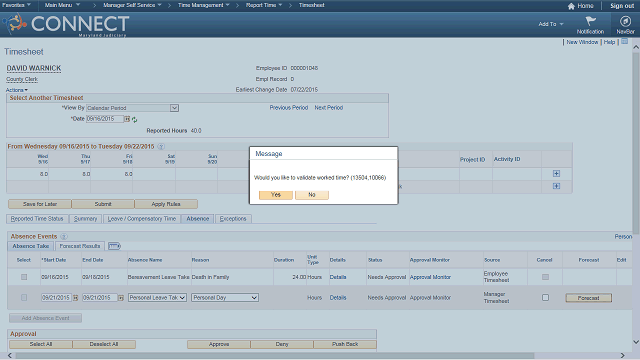Open help icon next to date range header
This screenshot has height=360, width=640.
coord(161,147)
